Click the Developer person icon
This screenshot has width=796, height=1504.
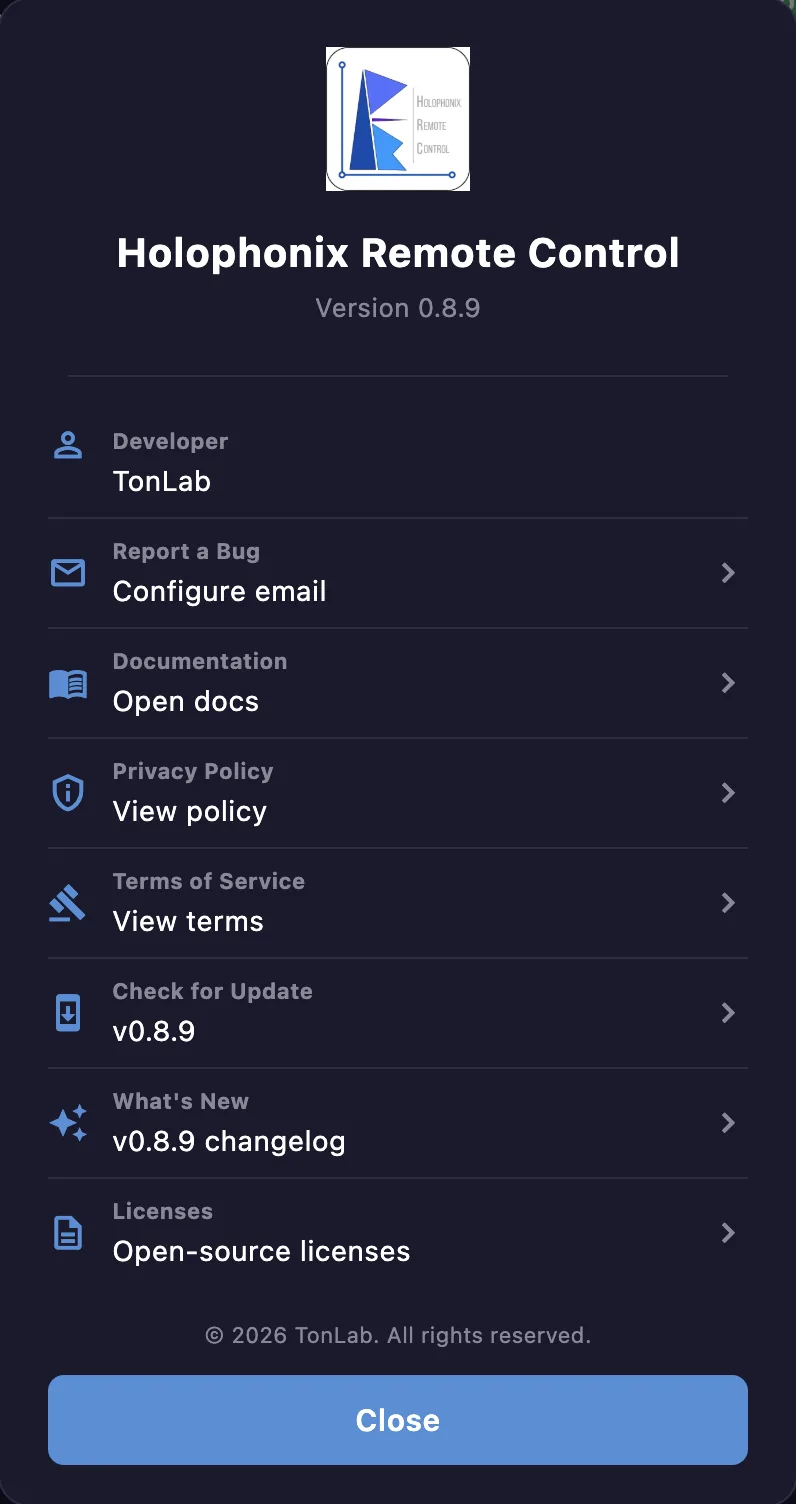[x=68, y=445]
